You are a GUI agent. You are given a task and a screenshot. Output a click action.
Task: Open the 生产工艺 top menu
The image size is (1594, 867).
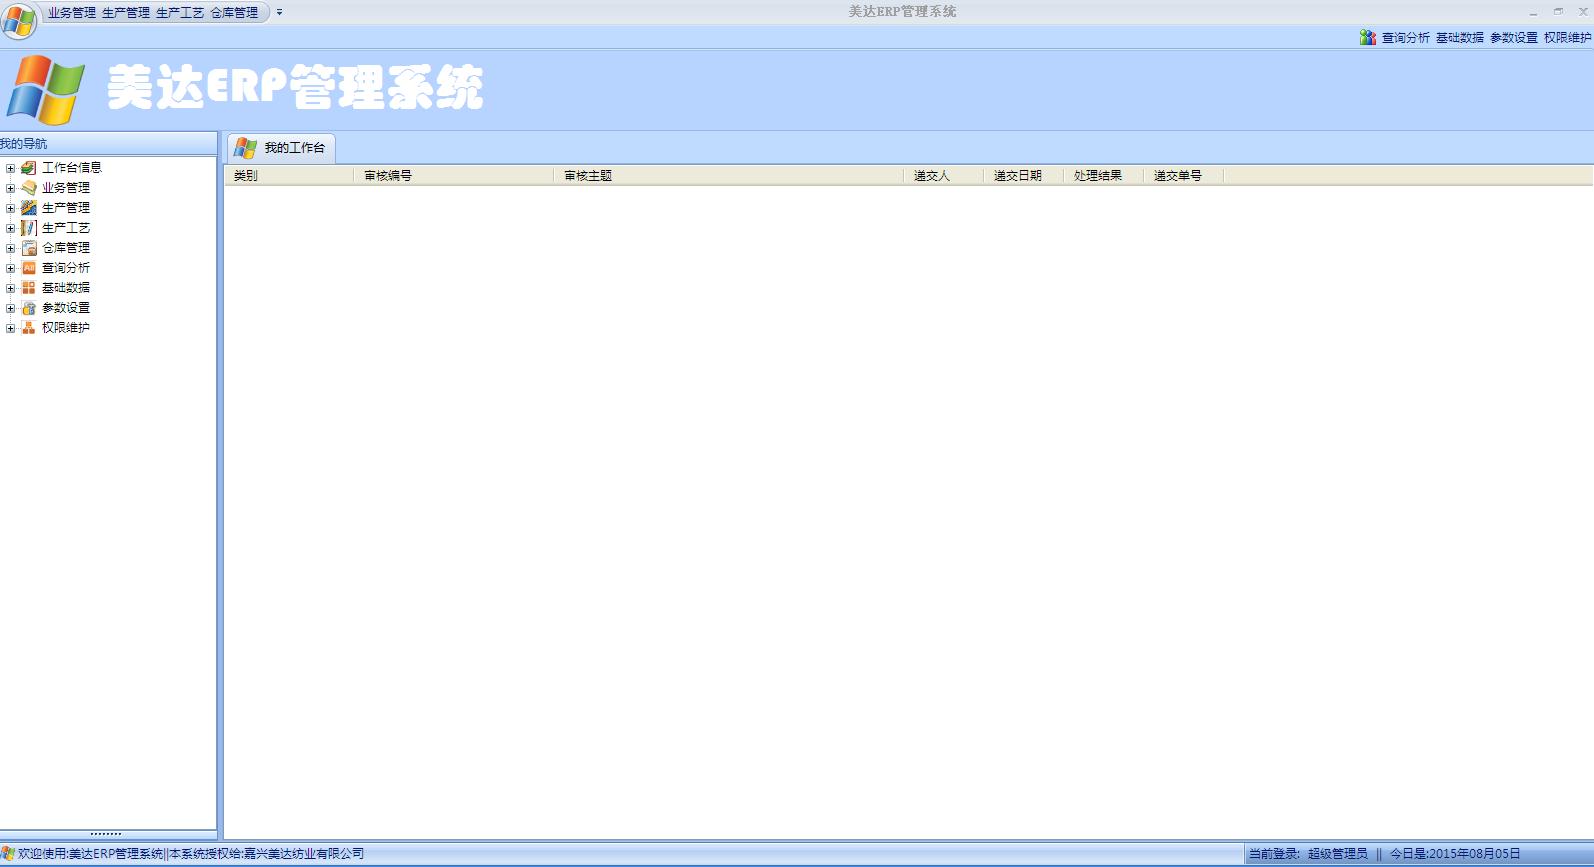click(x=180, y=13)
